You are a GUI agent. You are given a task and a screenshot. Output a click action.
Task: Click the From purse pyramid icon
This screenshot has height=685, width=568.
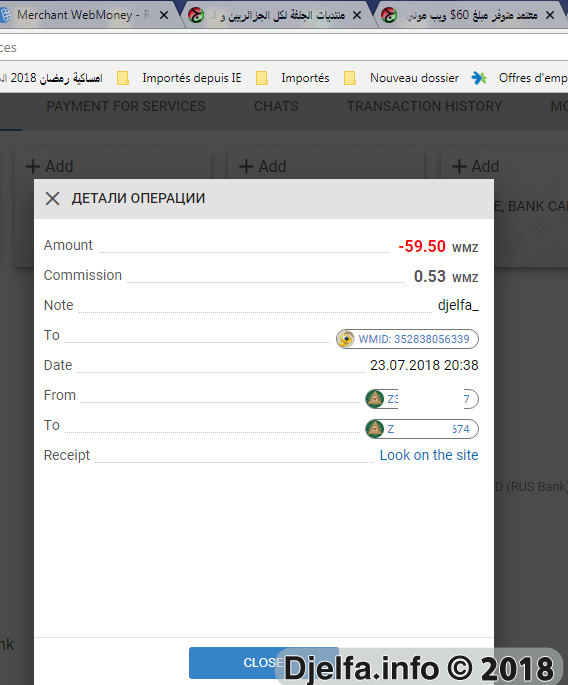[375, 399]
